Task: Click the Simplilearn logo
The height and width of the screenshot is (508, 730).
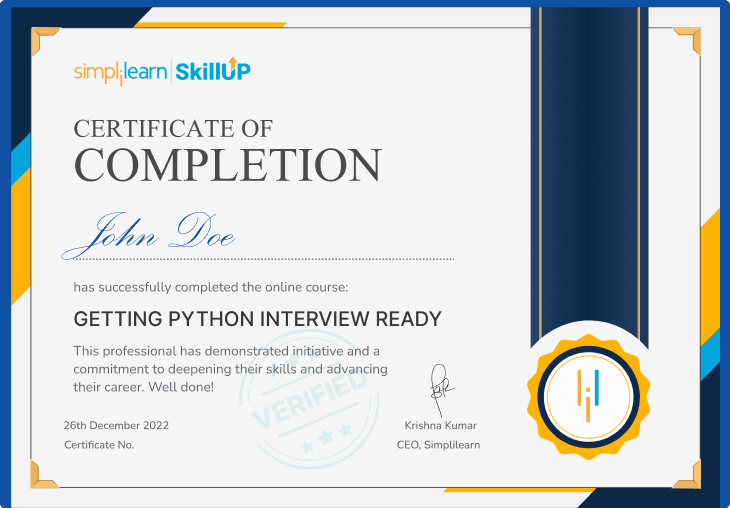Action: pos(121,71)
